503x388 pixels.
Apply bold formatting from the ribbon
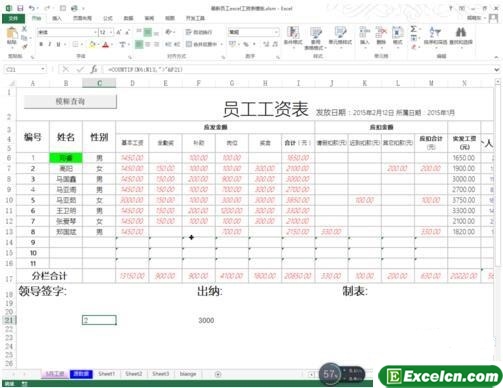pyautogui.click(x=41, y=44)
